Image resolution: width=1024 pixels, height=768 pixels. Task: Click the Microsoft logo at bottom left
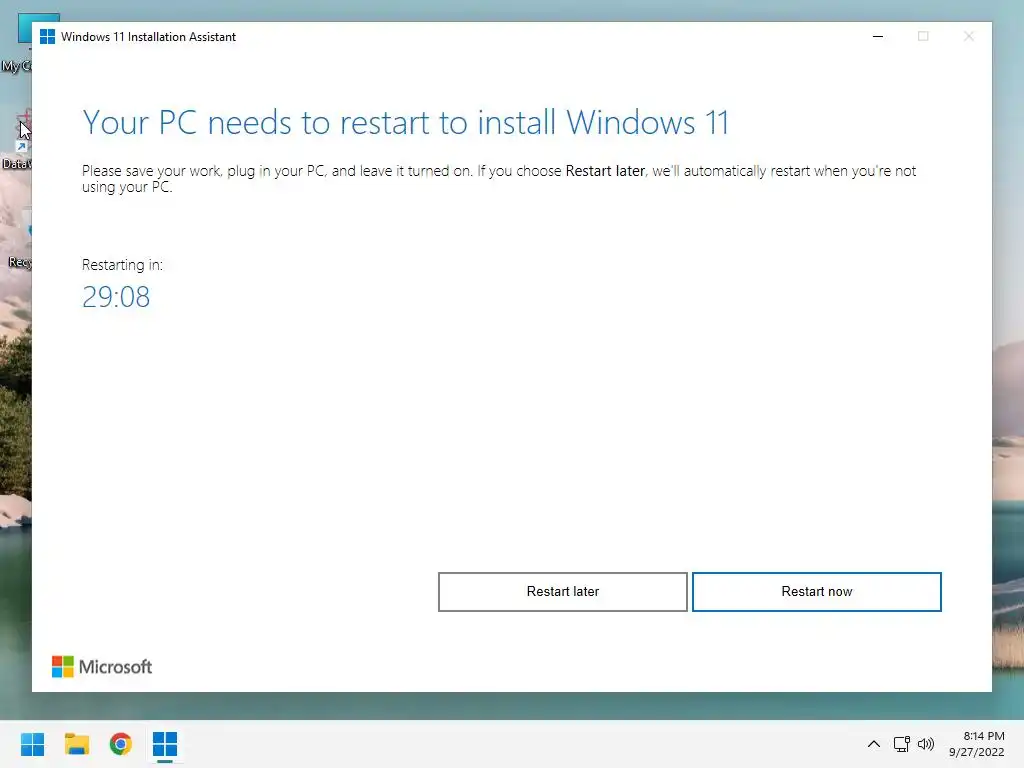[102, 667]
